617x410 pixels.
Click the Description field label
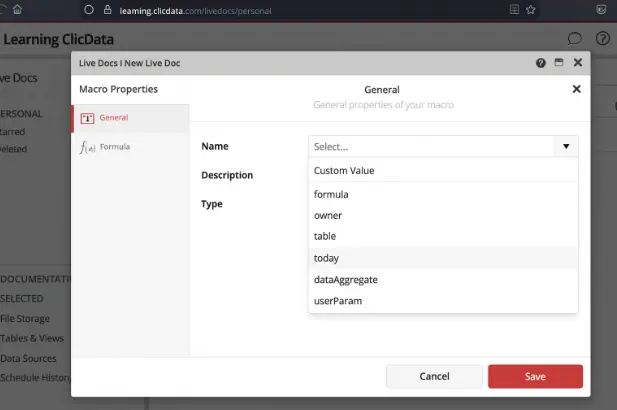pyautogui.click(x=227, y=175)
